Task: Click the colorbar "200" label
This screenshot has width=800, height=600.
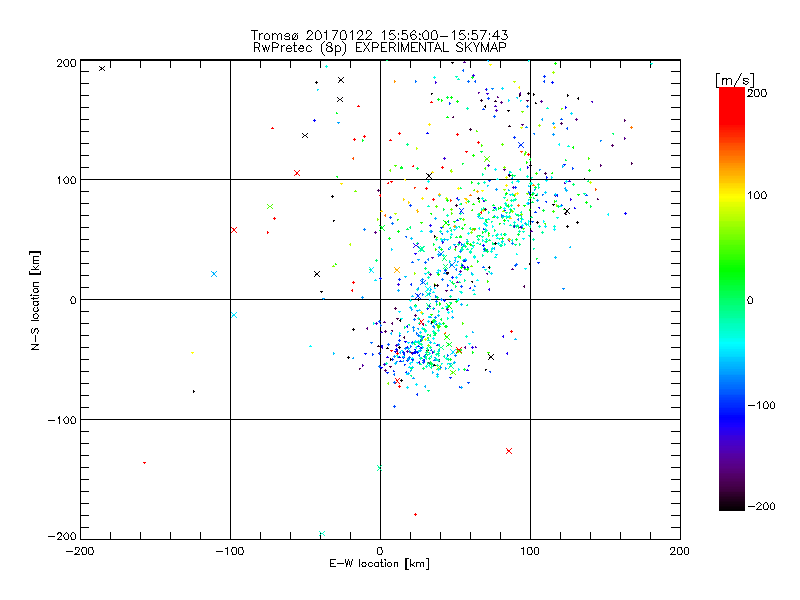Action: click(757, 93)
